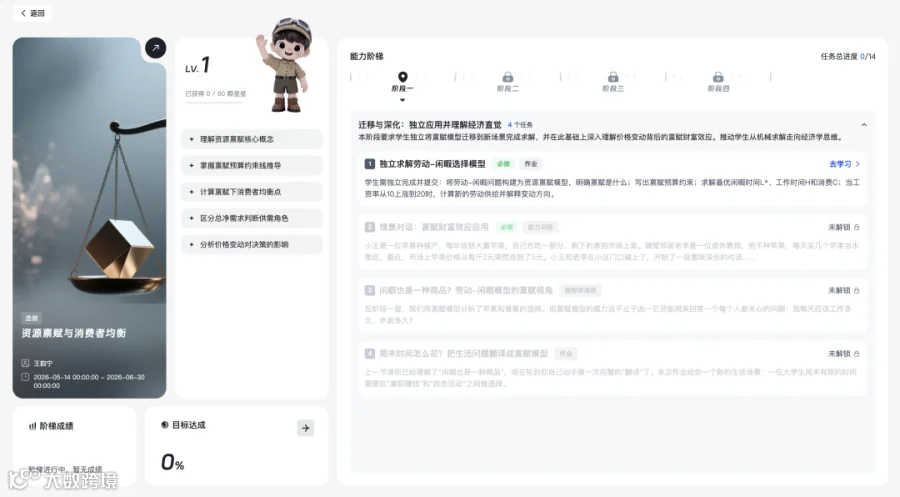Click goal 区分总净需求判断供需角色
The image size is (900, 497).
point(251,218)
